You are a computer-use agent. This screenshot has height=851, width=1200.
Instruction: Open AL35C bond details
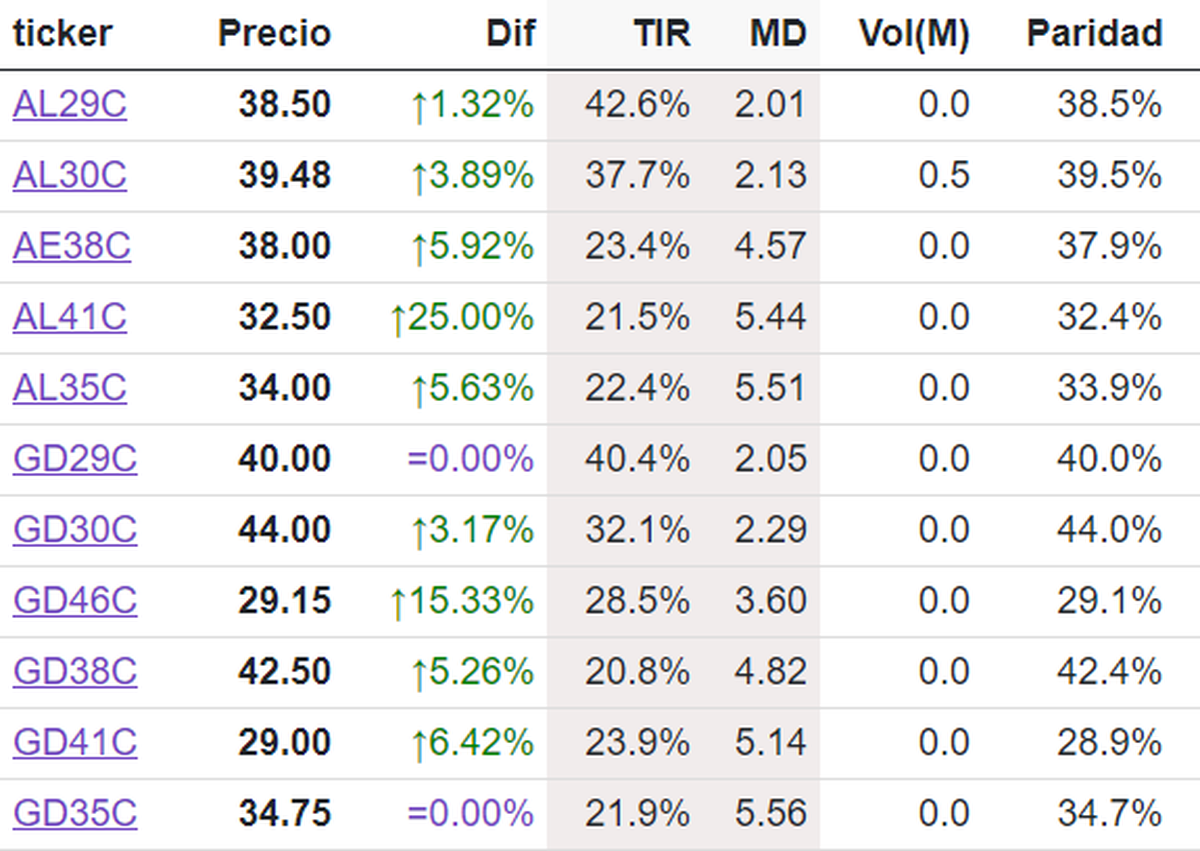[x=70, y=388]
